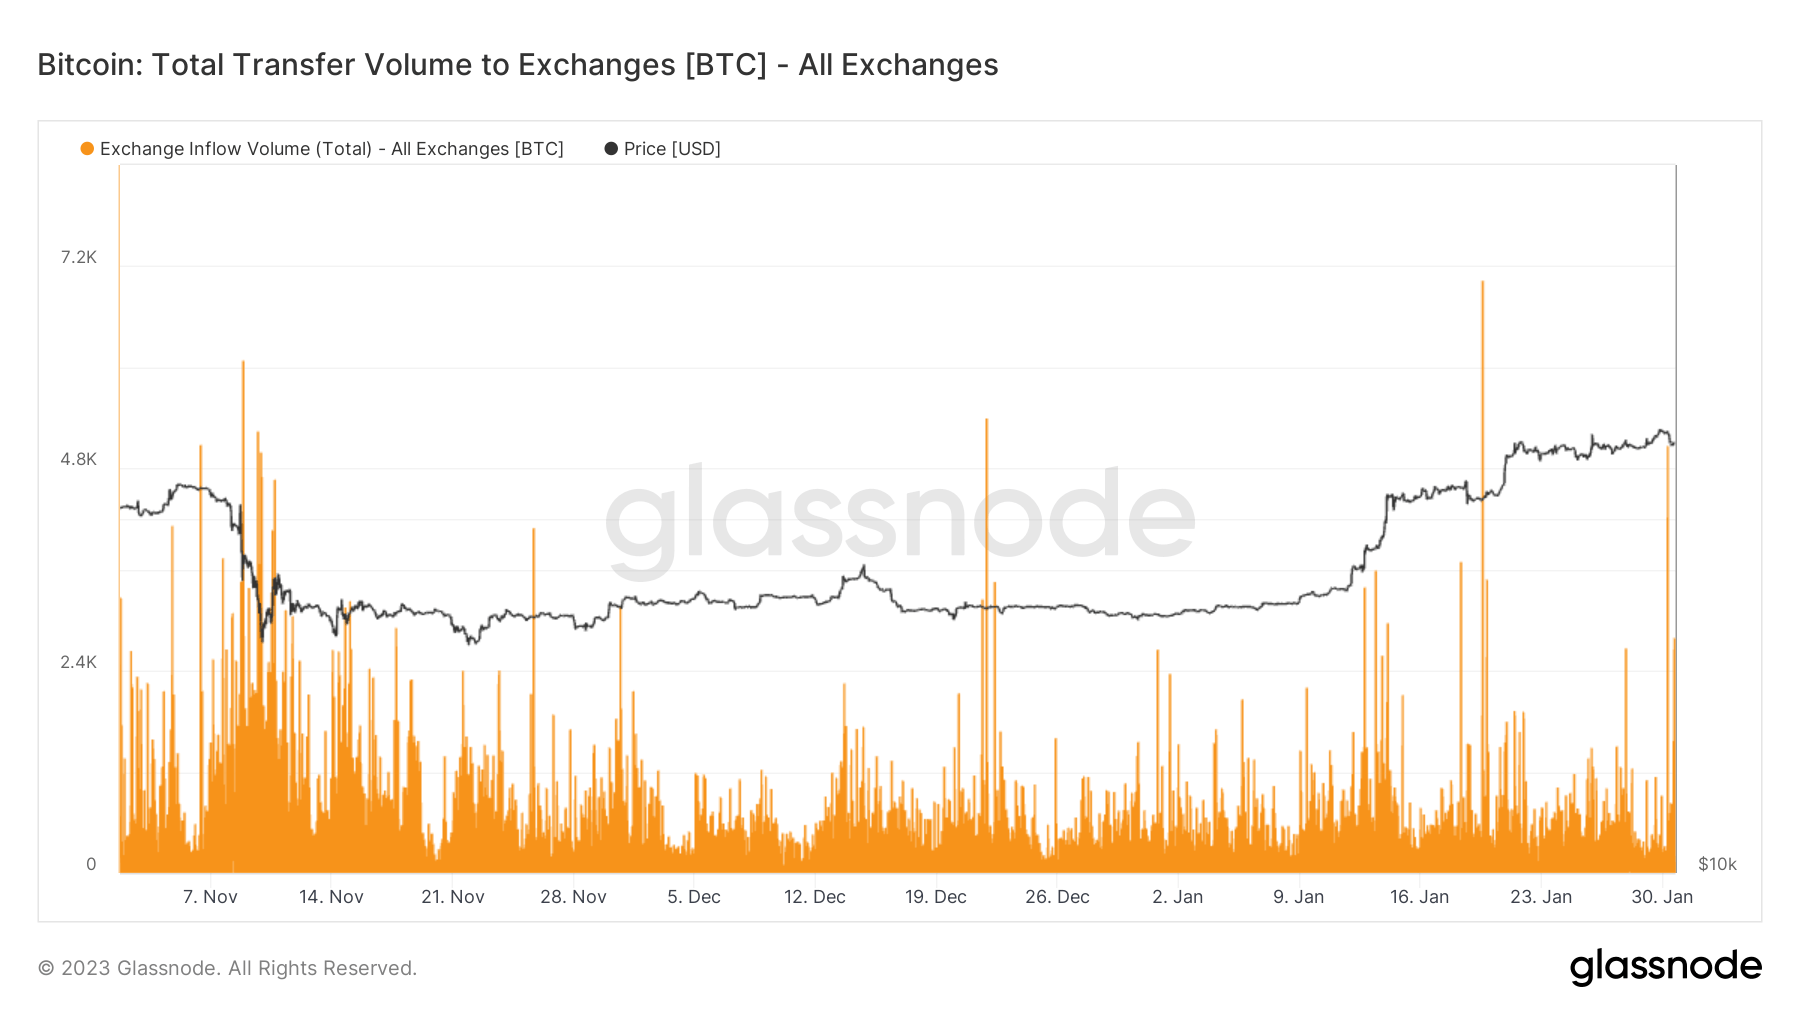The image size is (1800, 1013).
Task: Toggle the Exchange Inflow Volume legend series
Action: [331, 149]
